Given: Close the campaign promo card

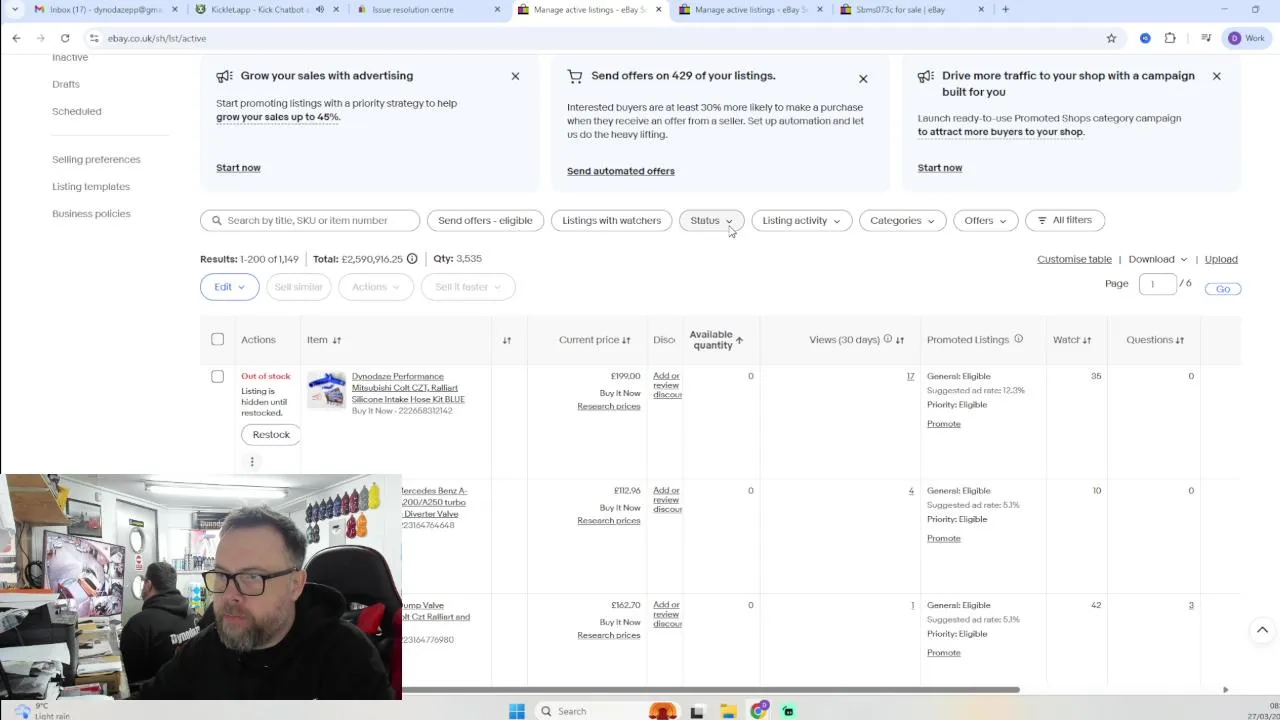Looking at the screenshot, I should [1216, 76].
